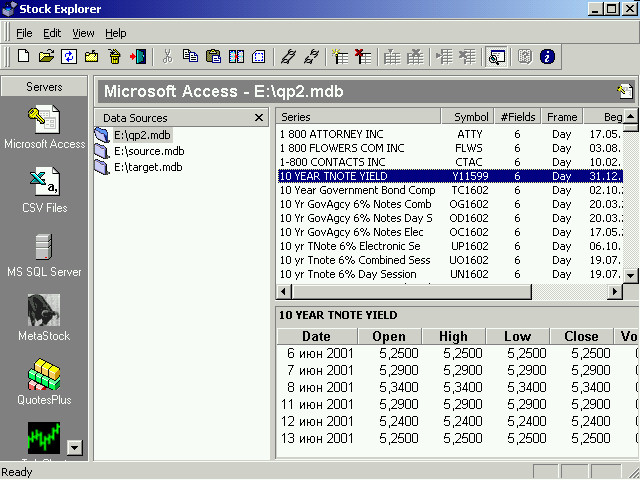Click the Open column header

tap(389, 336)
